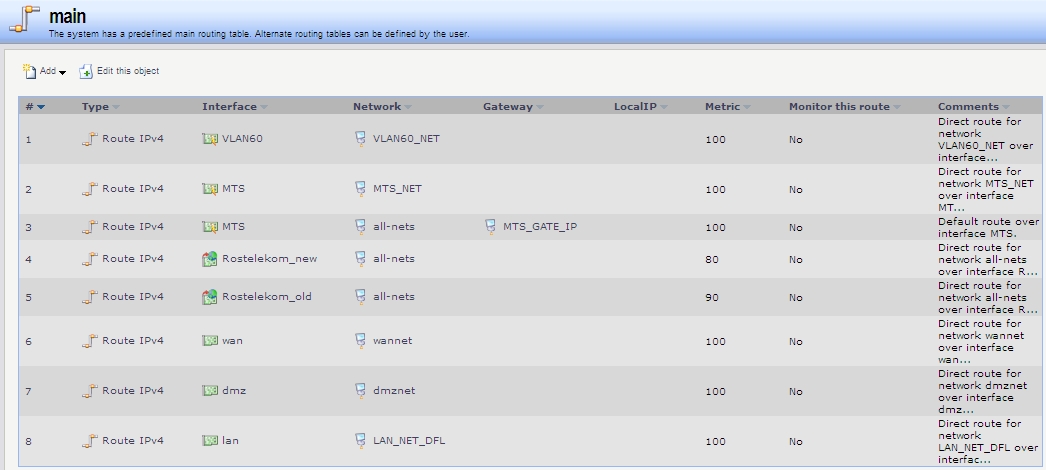Image resolution: width=1046 pixels, height=470 pixels.
Task: Select the No monitor value in row 1
Action: [x=795, y=139]
